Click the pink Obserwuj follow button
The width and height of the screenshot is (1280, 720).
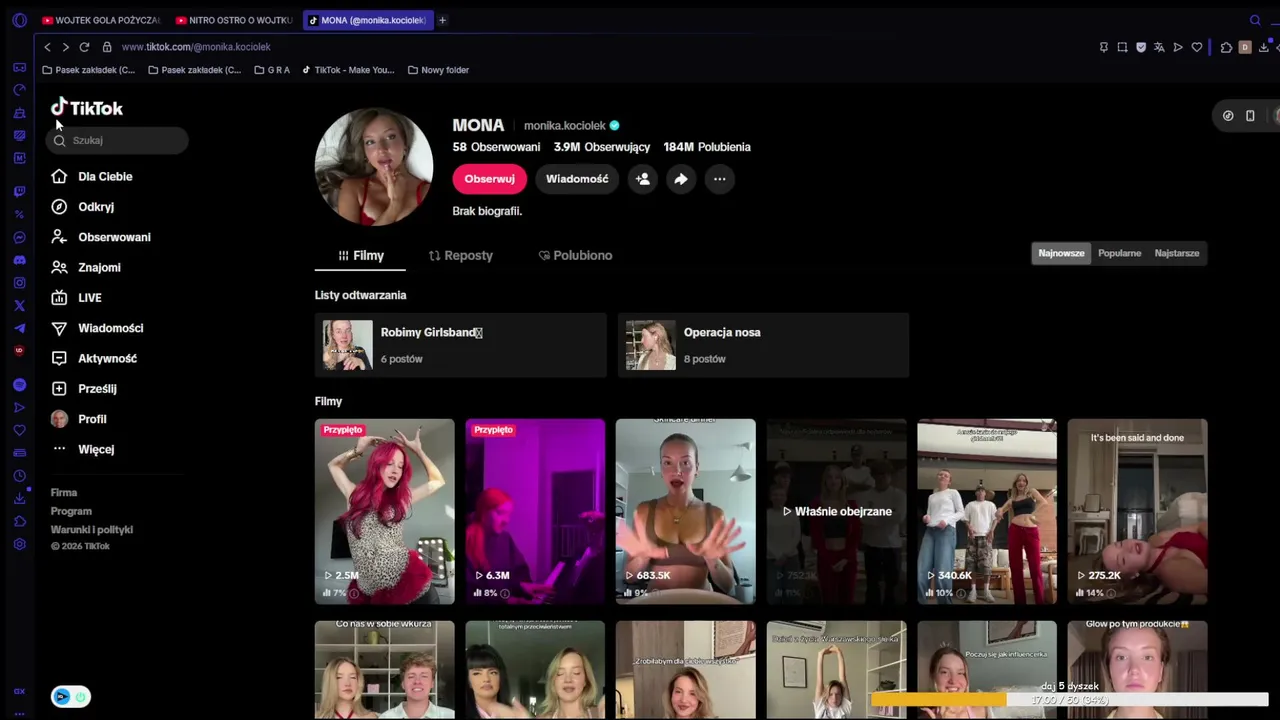click(489, 179)
